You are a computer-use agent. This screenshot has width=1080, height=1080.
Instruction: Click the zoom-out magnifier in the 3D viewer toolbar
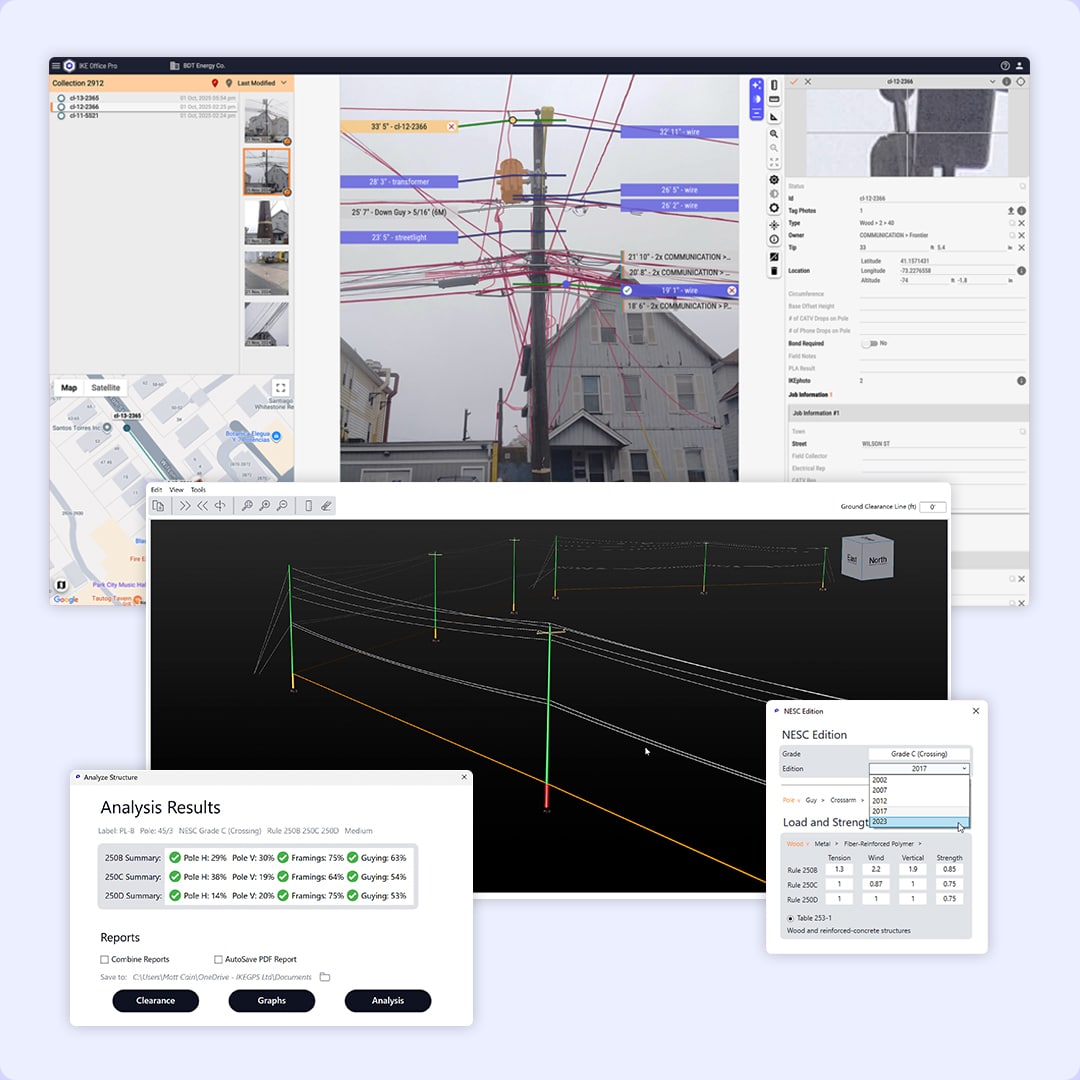pos(282,506)
